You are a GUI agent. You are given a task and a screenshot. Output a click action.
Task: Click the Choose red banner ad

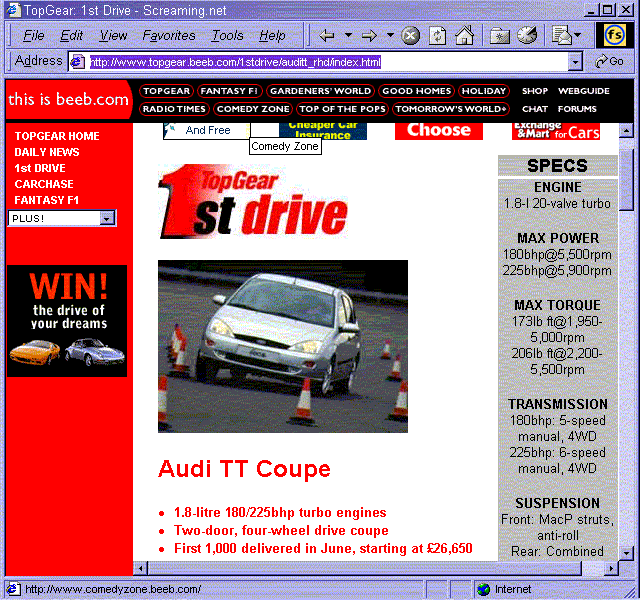click(x=439, y=131)
